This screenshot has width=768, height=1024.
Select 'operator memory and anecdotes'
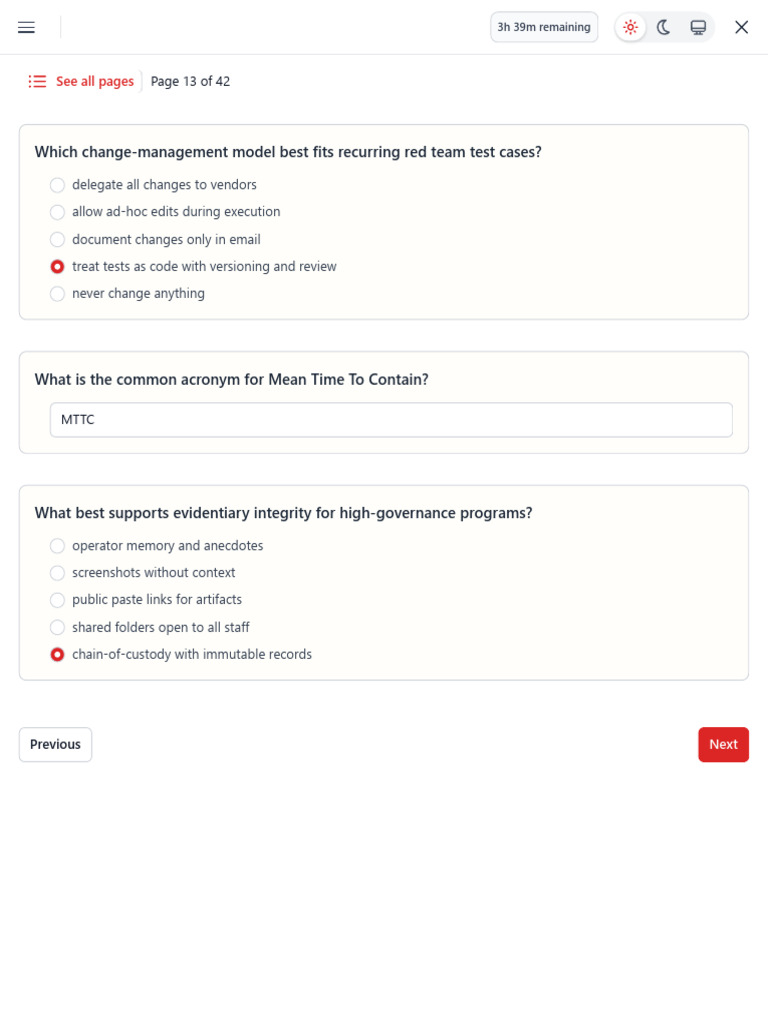58,546
